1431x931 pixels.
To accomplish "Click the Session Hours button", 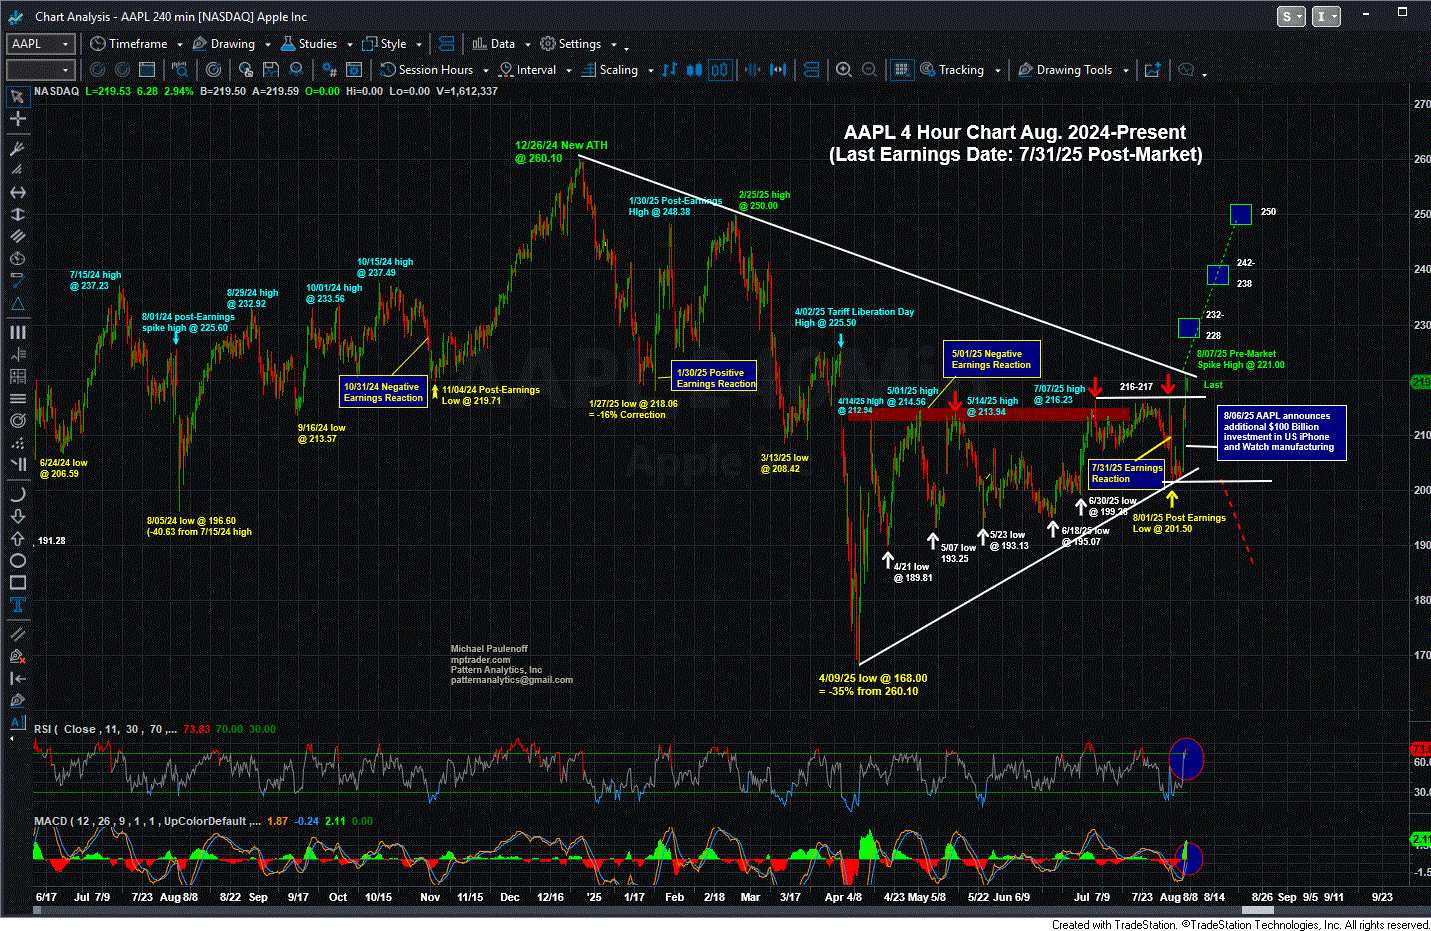I will pyautogui.click(x=427, y=69).
